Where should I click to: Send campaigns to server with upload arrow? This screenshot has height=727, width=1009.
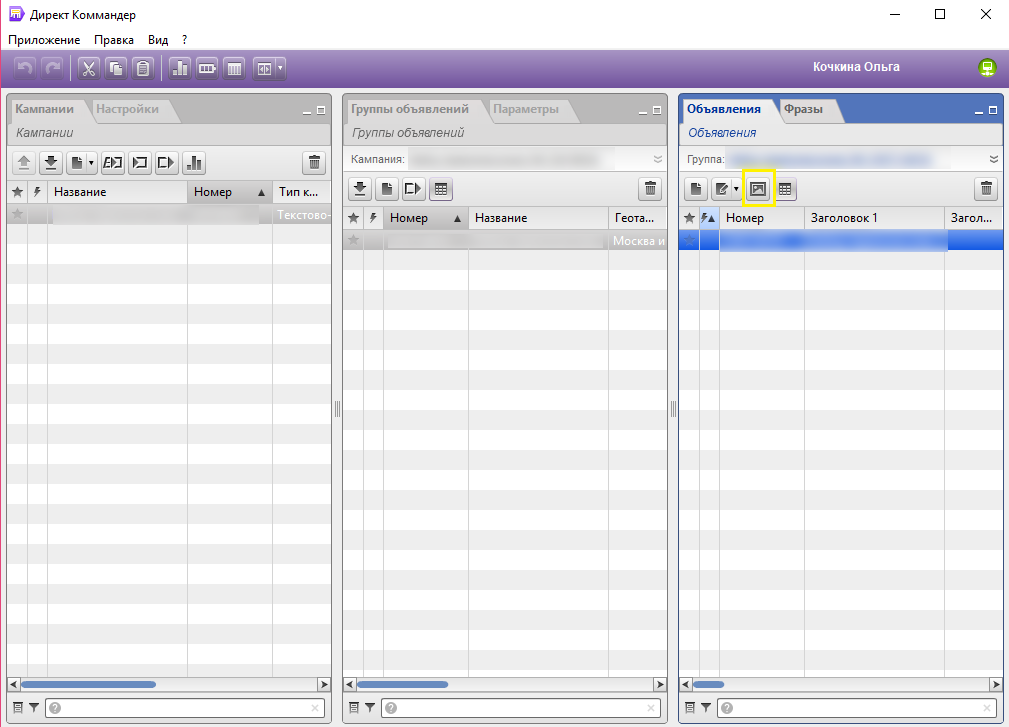point(24,163)
